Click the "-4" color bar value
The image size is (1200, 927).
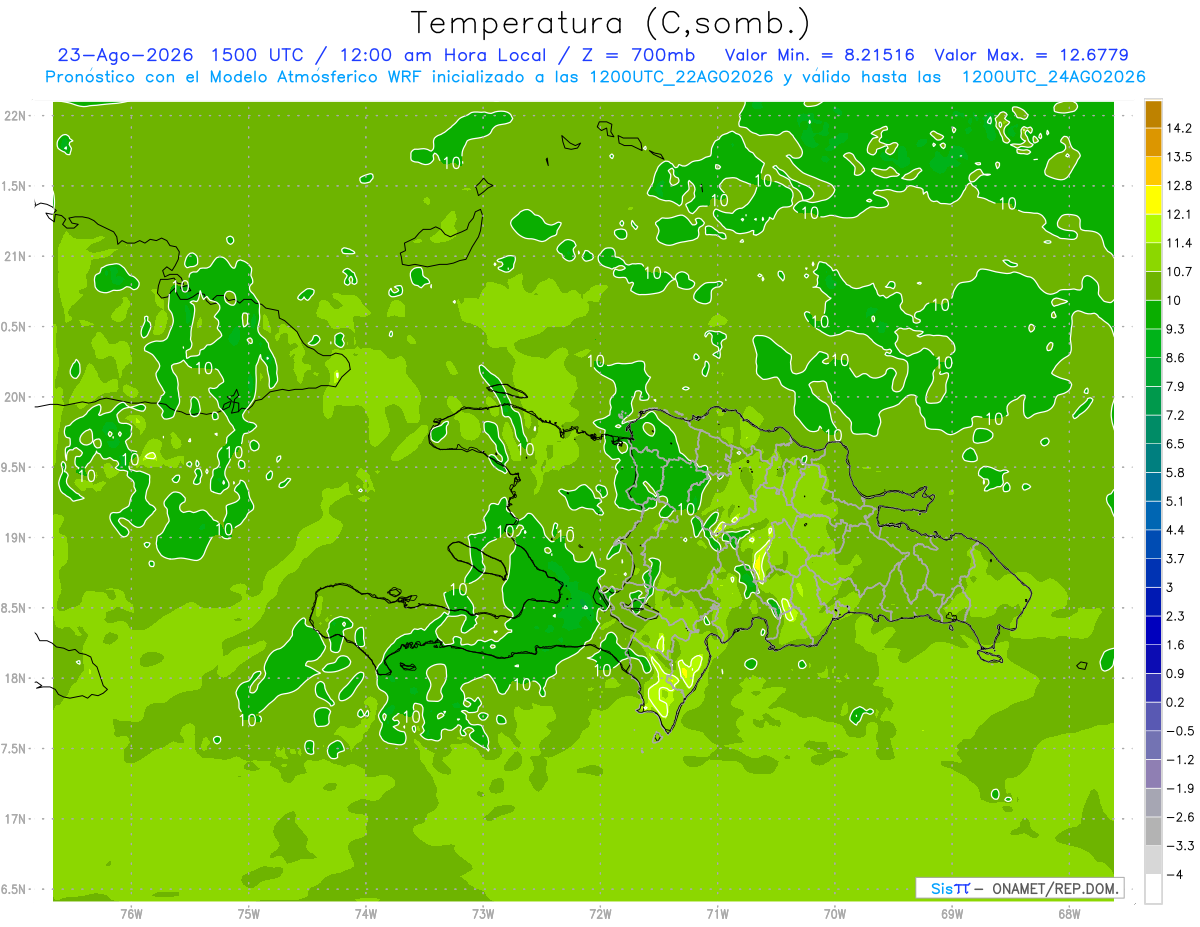click(x=1176, y=875)
